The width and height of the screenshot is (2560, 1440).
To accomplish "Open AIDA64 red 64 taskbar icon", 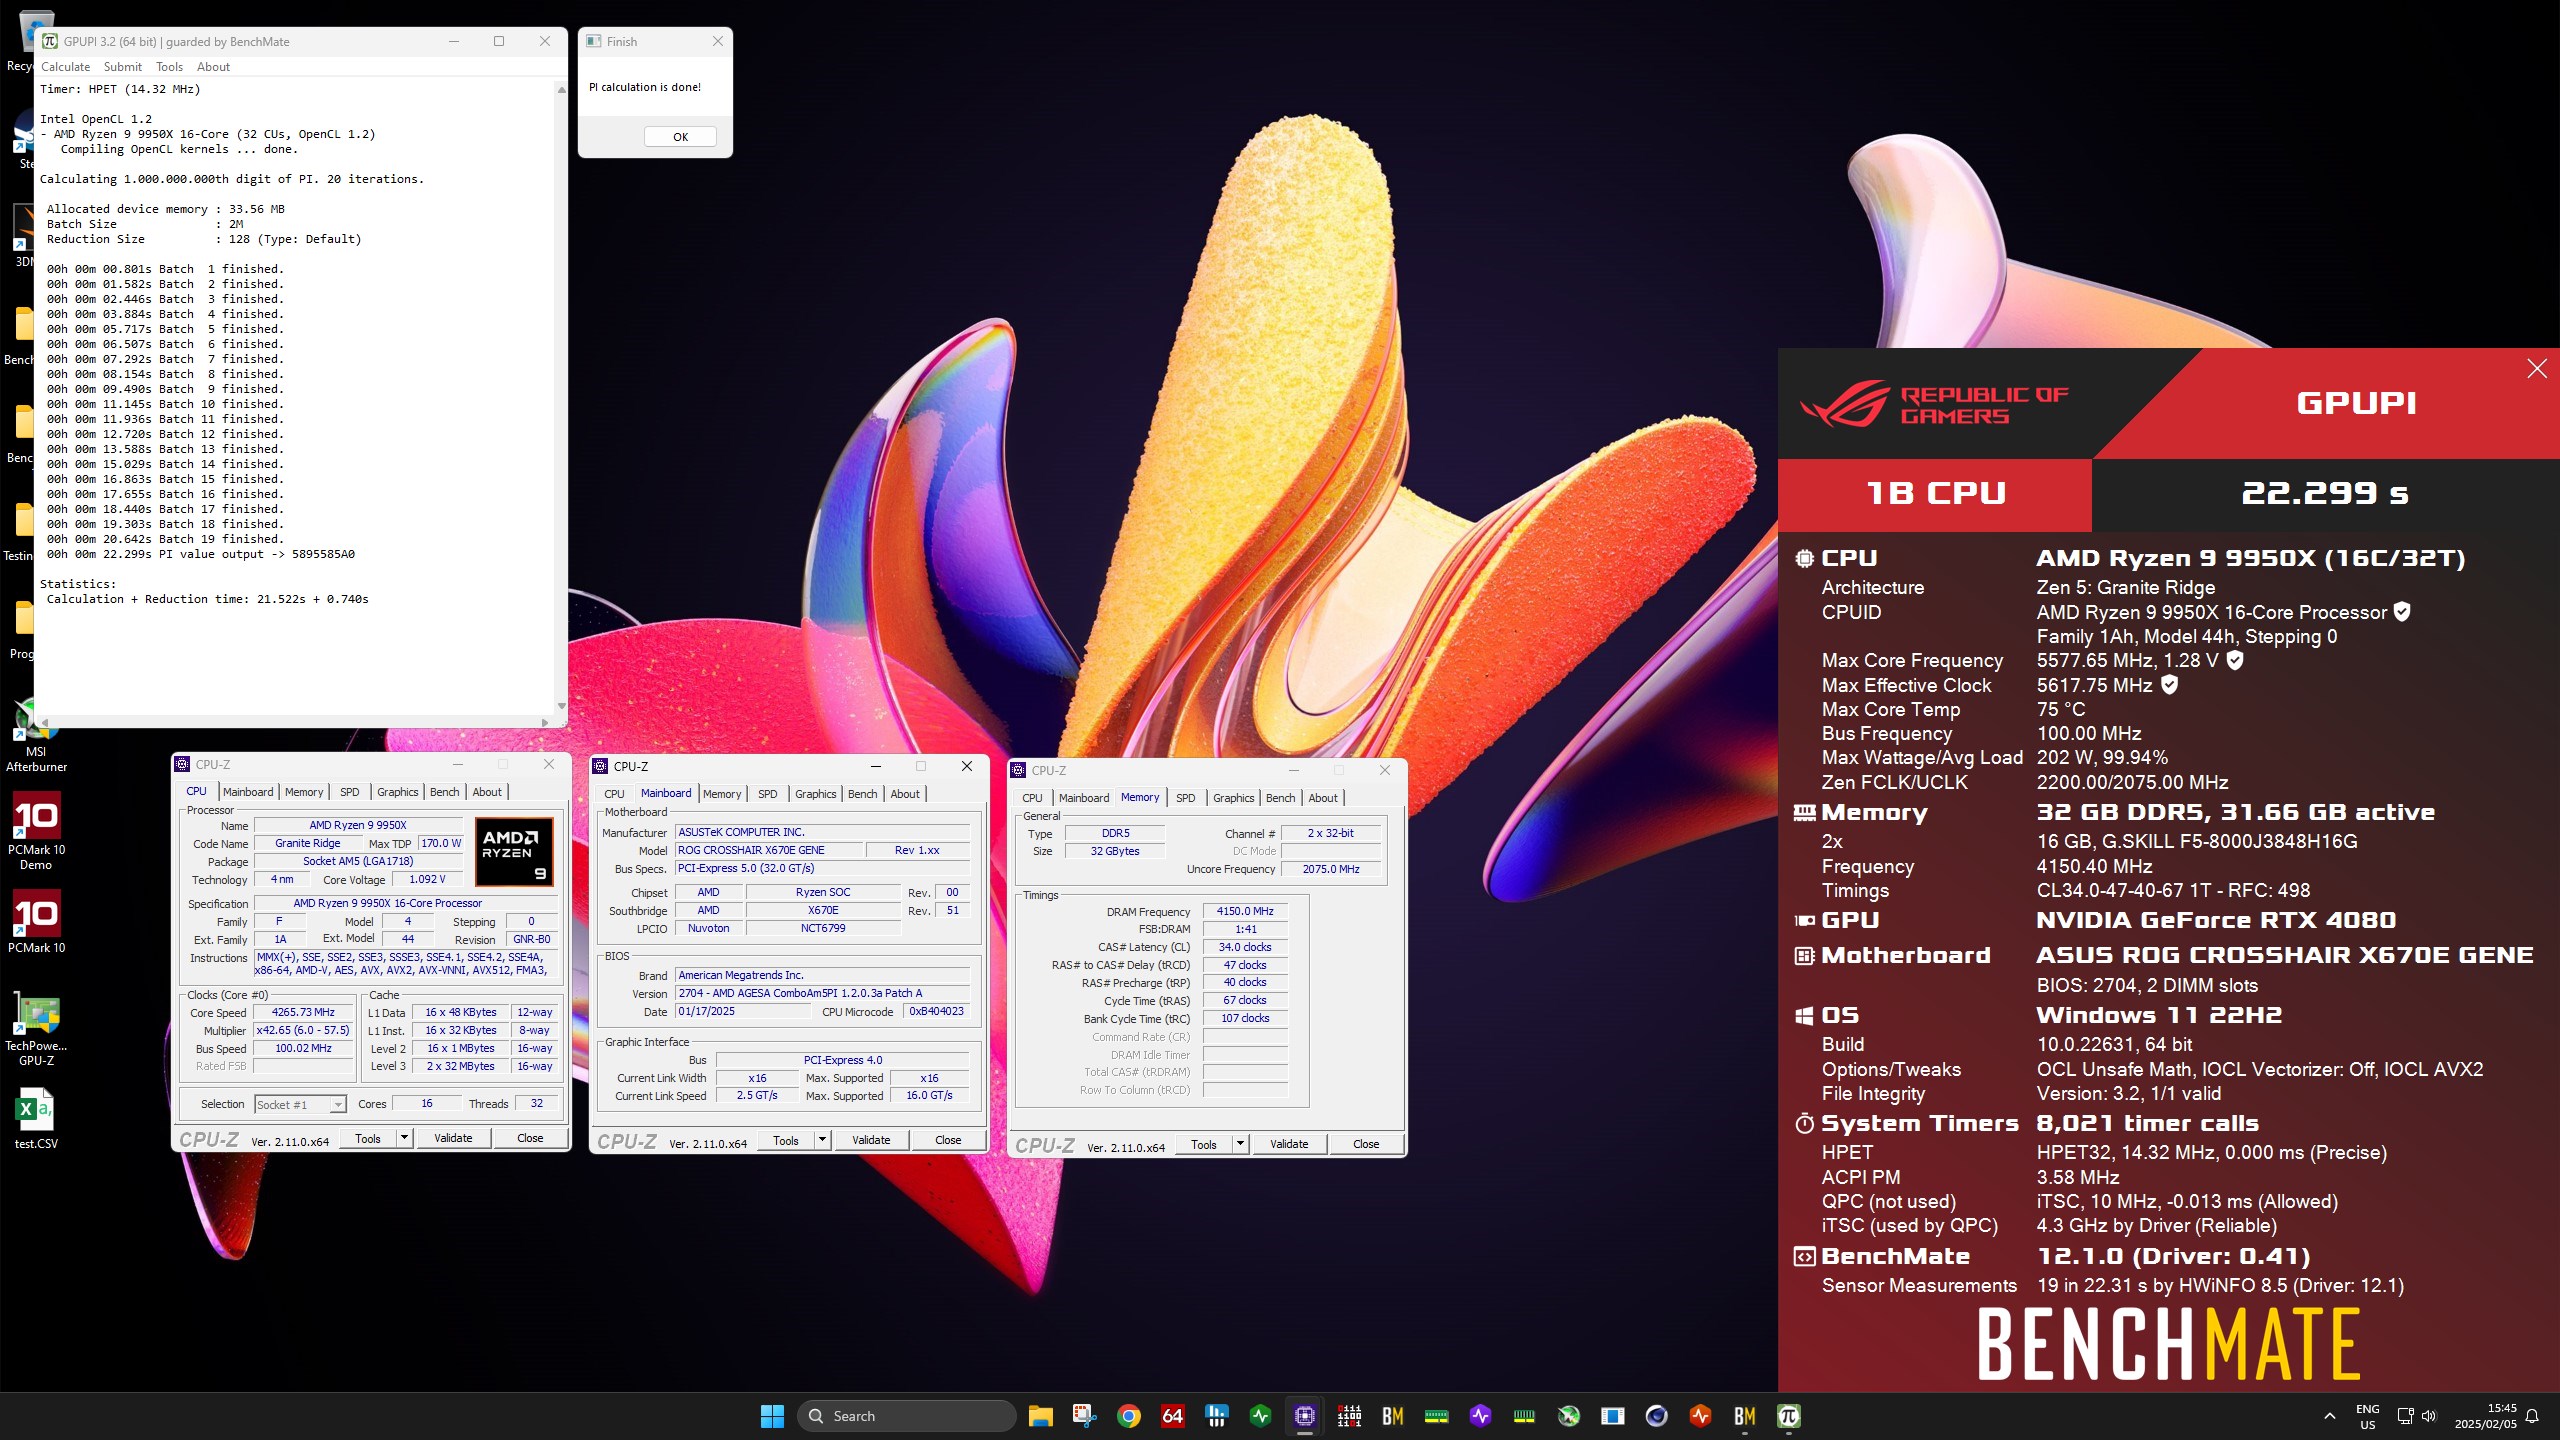I will click(x=1173, y=1416).
